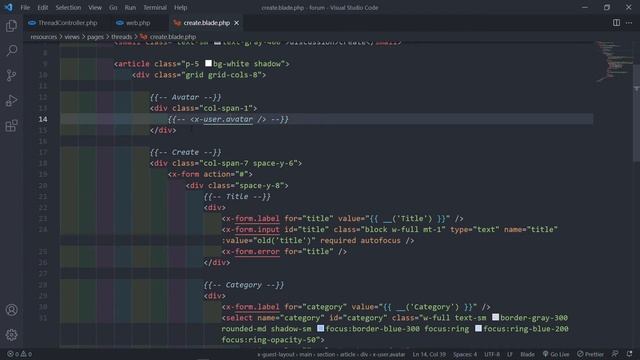This screenshot has height=360, width=640.
Task: Click the x-form action tag line
Action: pos(210,174)
